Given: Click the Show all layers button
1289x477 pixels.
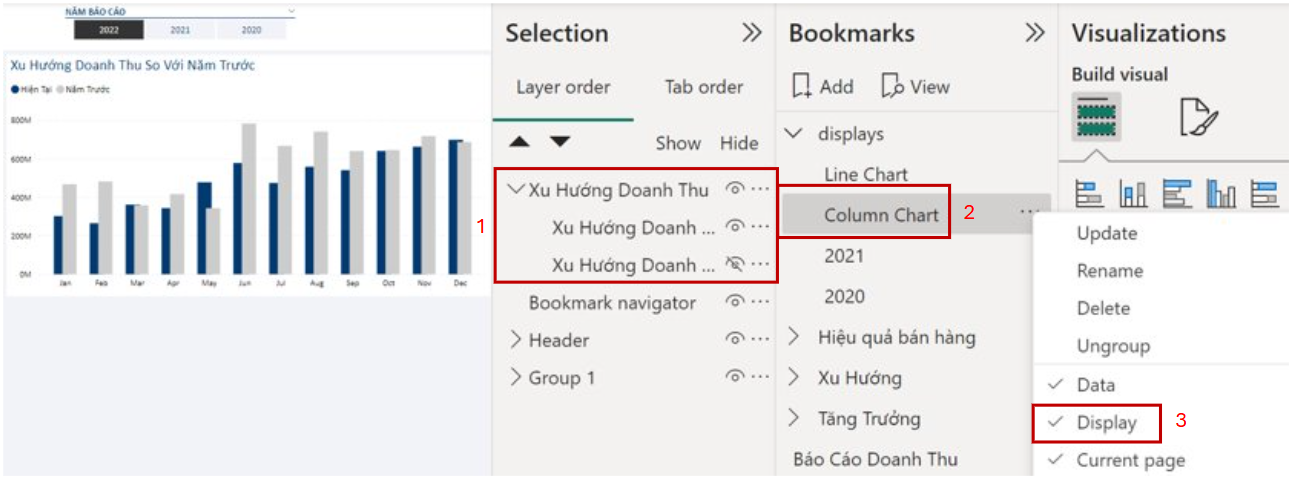Looking at the screenshot, I should pyautogui.click(x=678, y=143).
